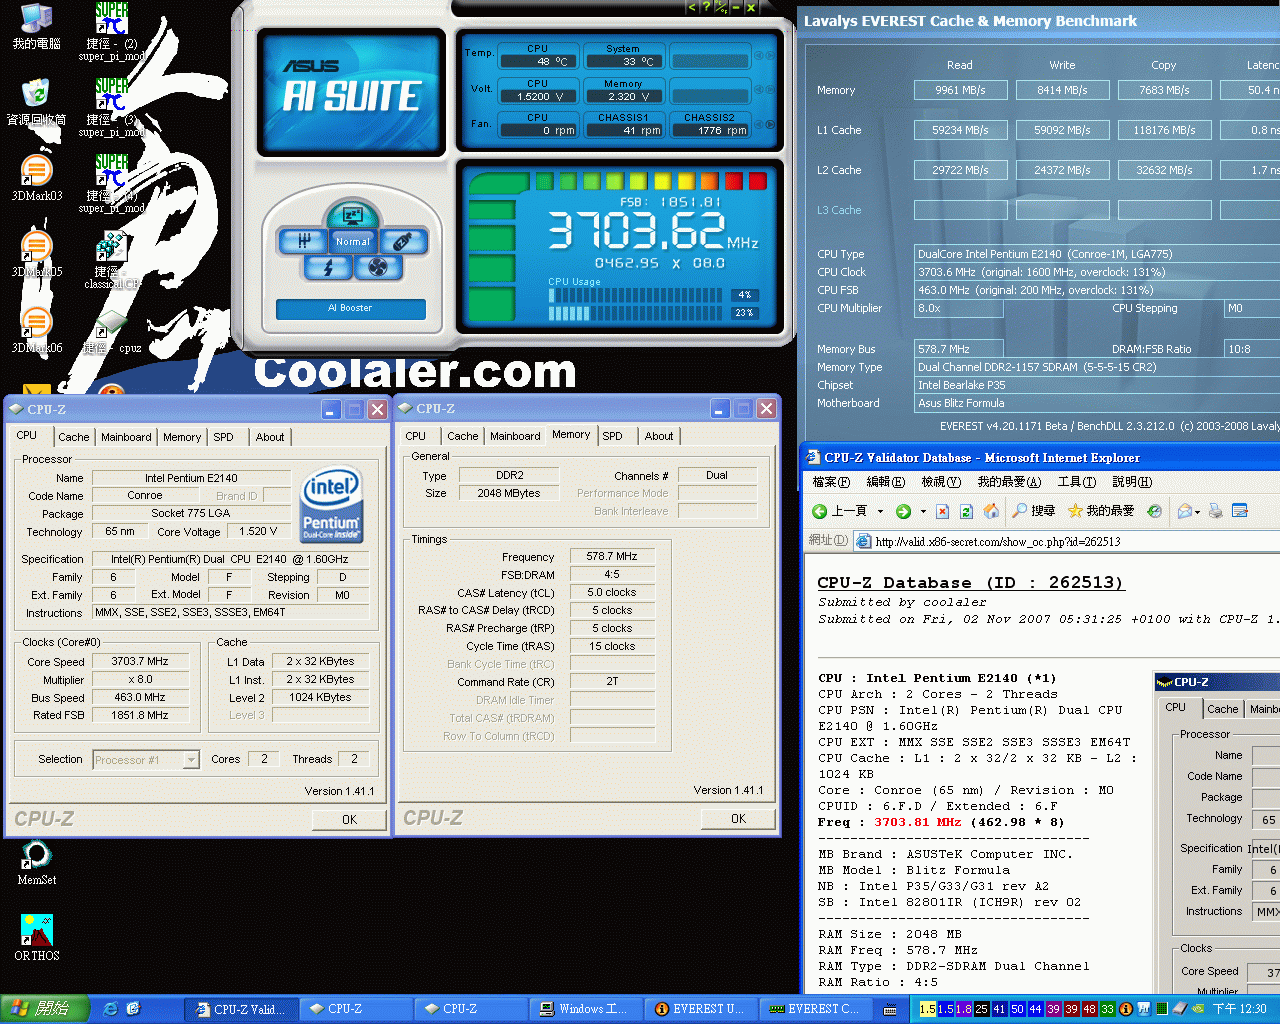Open 3DMark03 desktop shortcut
The width and height of the screenshot is (1280, 1024).
37,178
